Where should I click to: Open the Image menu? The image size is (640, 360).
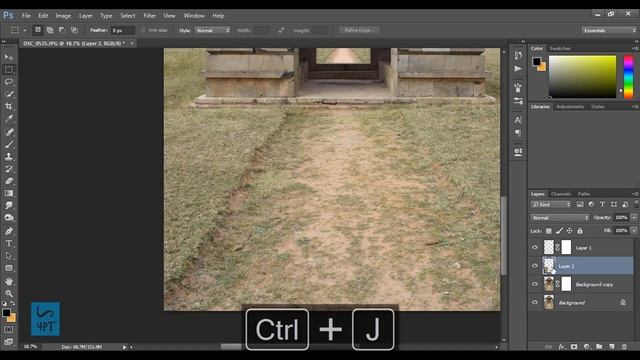pos(63,16)
